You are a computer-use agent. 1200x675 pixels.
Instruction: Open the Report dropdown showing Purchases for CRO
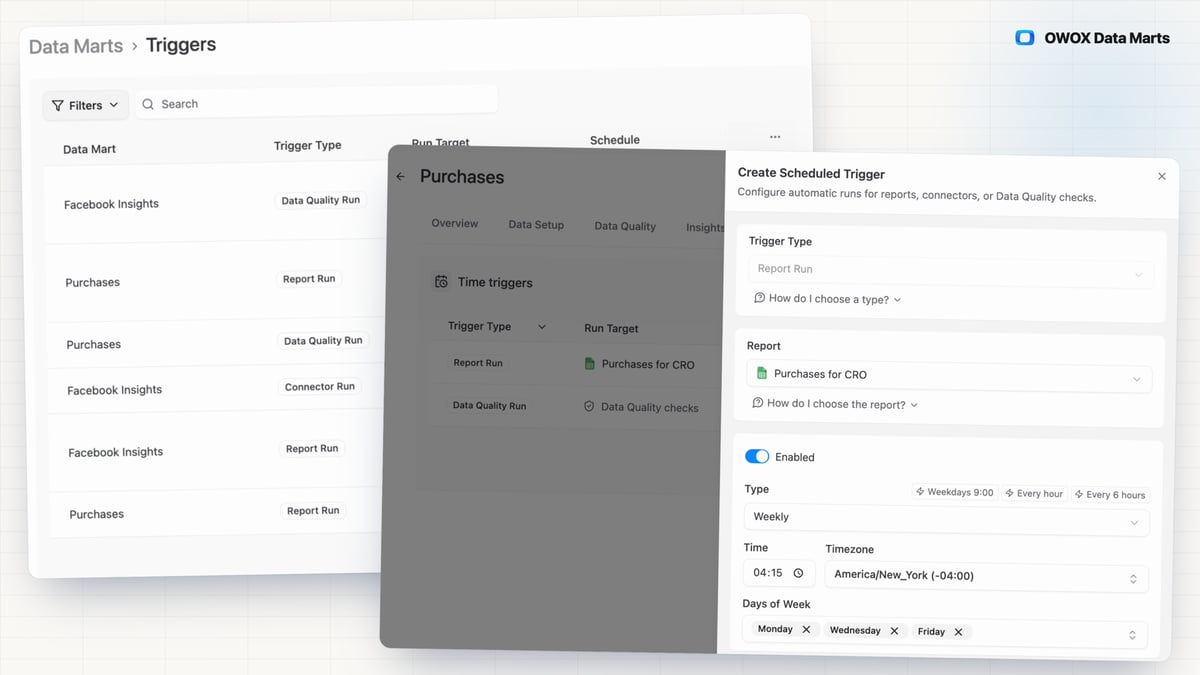coord(949,375)
